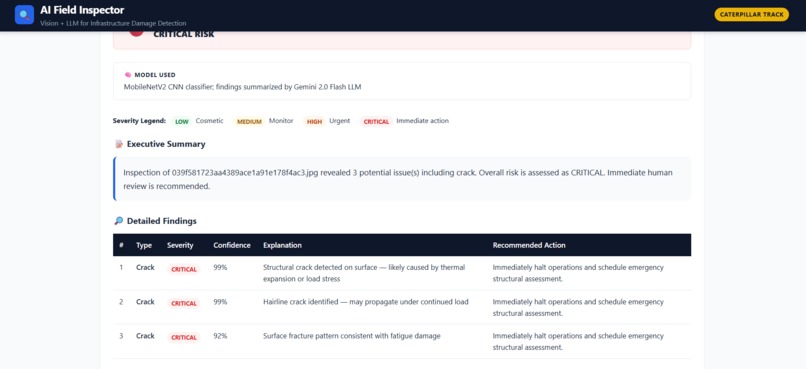The height and width of the screenshot is (369, 806).
Task: Select the hairline crack explanation text
Action: pyautogui.click(x=365, y=302)
